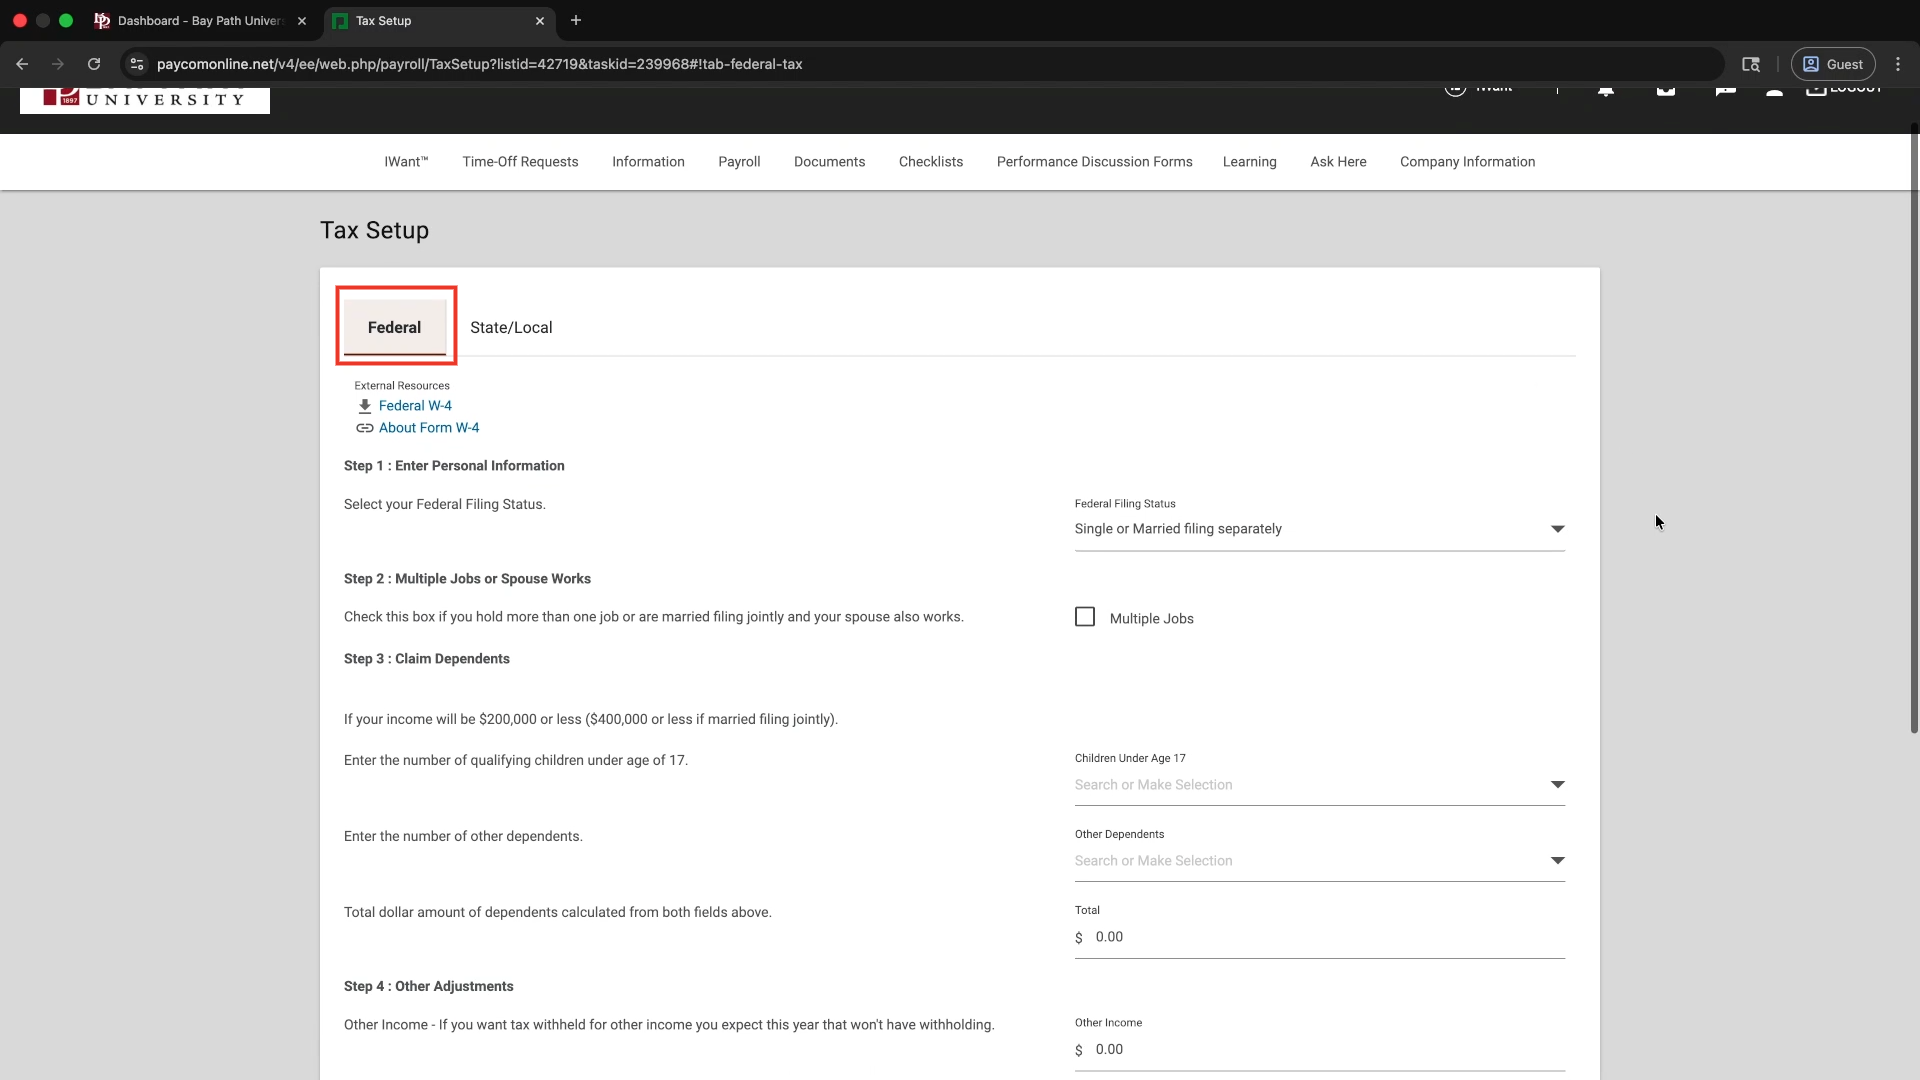This screenshot has width=1920, height=1080.
Task: Open the Payroll menu
Action: (x=739, y=162)
